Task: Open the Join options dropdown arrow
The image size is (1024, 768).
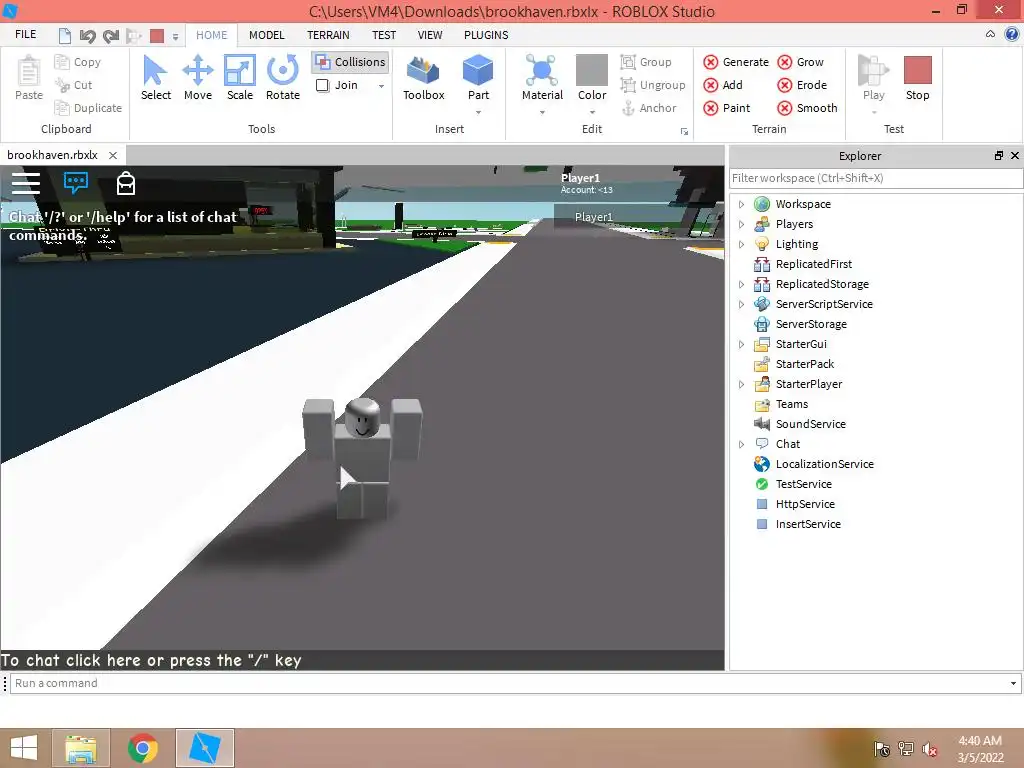Action: pos(381,86)
